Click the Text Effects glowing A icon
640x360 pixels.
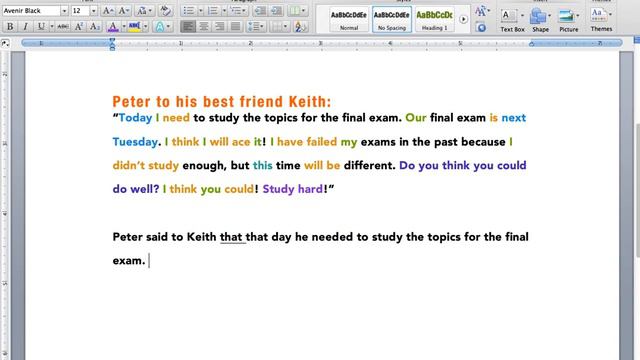coord(160,27)
